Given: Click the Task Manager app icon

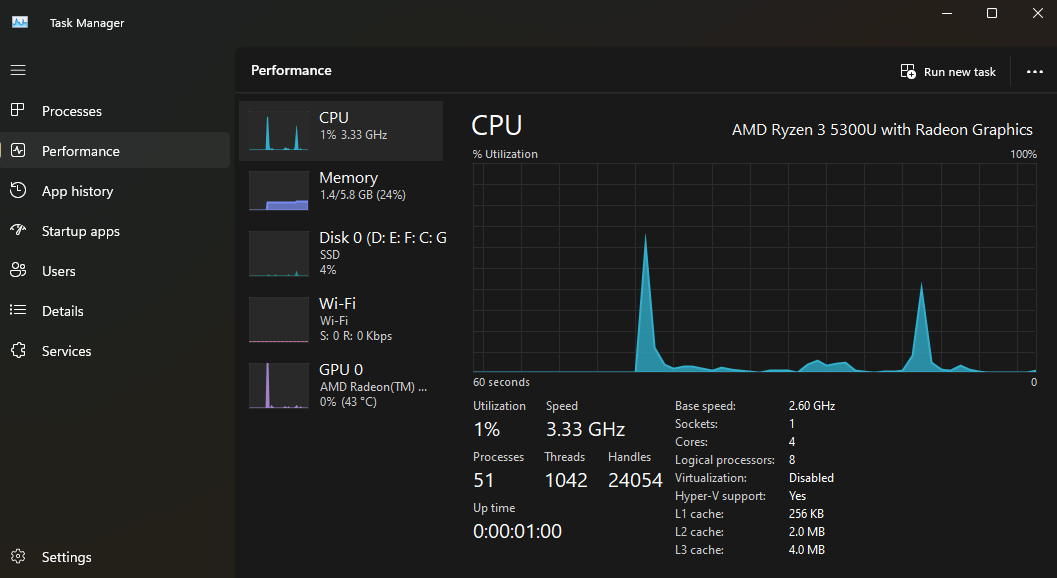Looking at the screenshot, I should tap(20, 22).
